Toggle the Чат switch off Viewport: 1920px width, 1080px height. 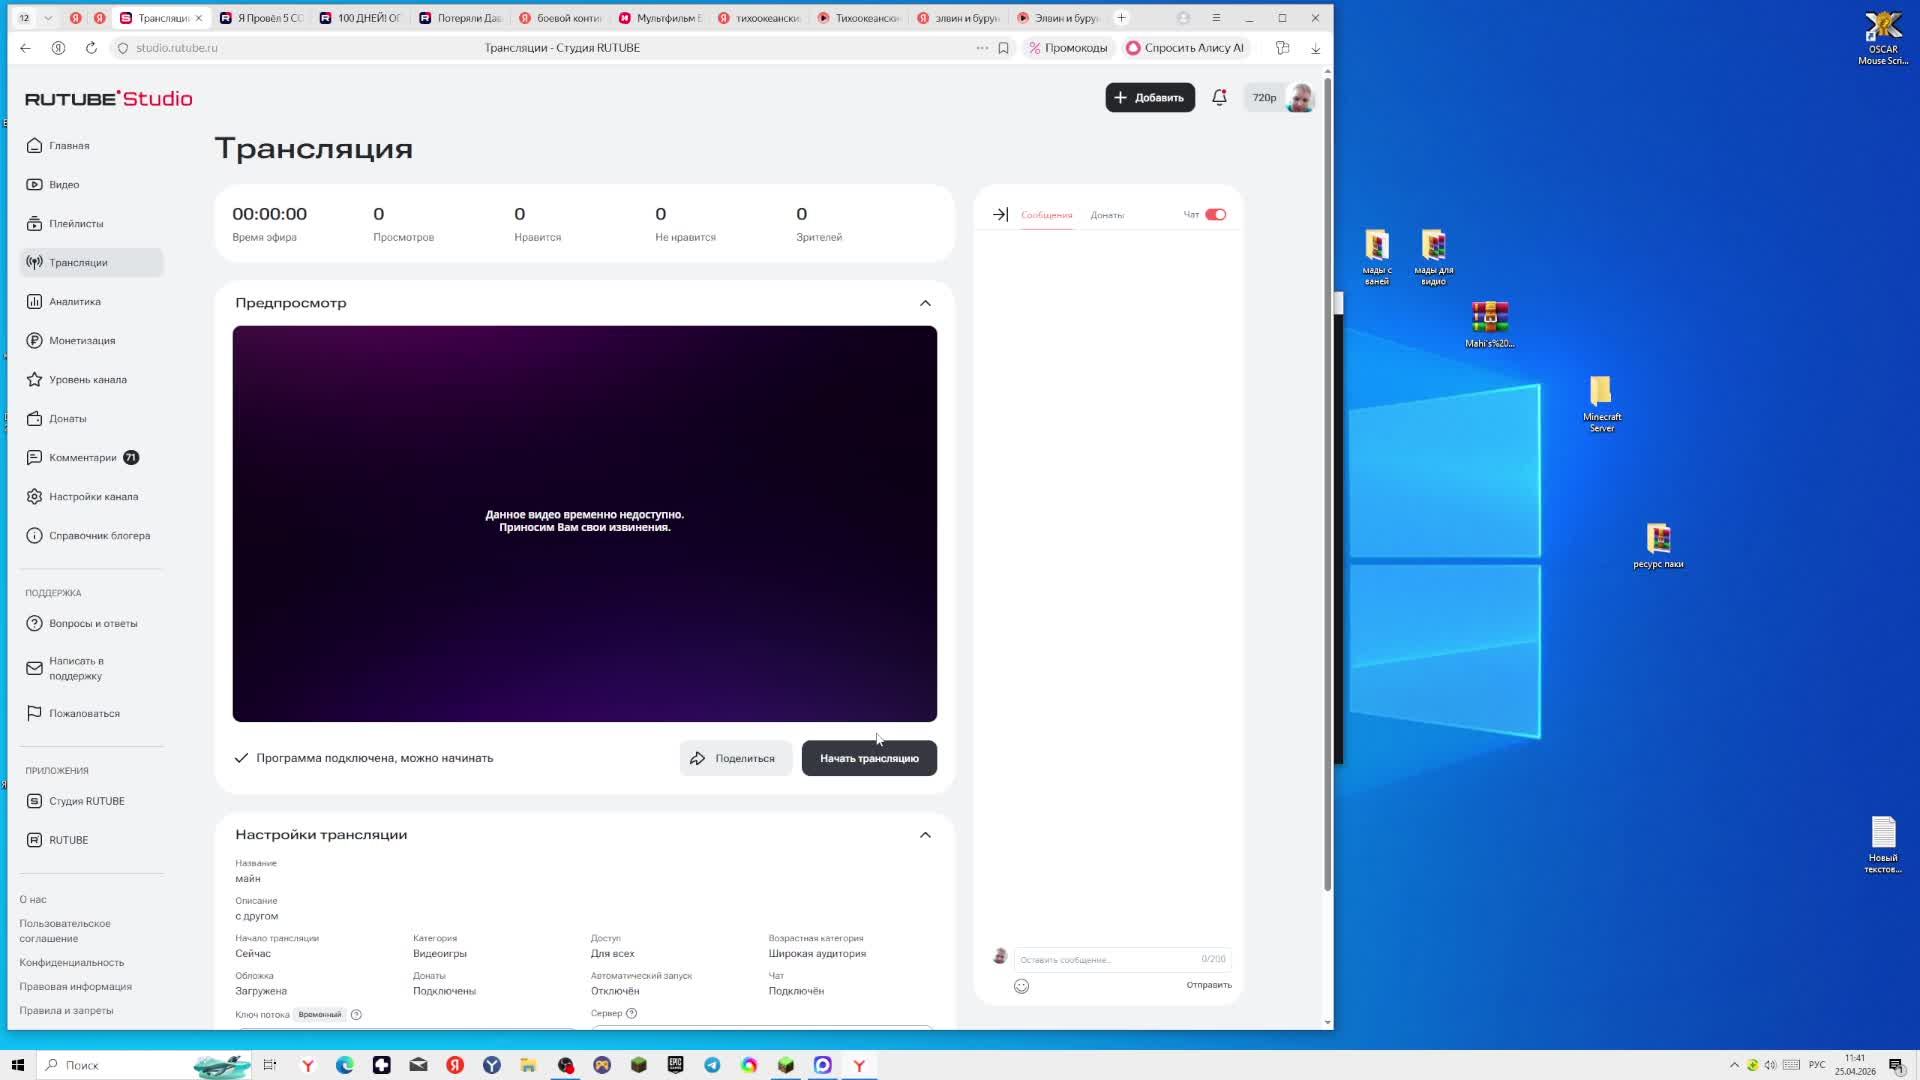1215,214
